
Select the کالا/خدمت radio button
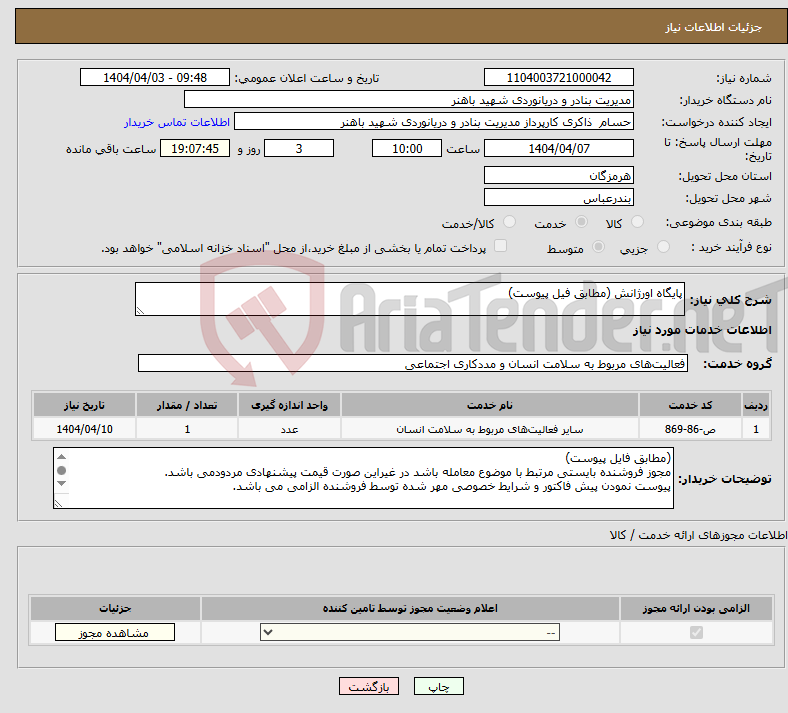click(x=509, y=222)
